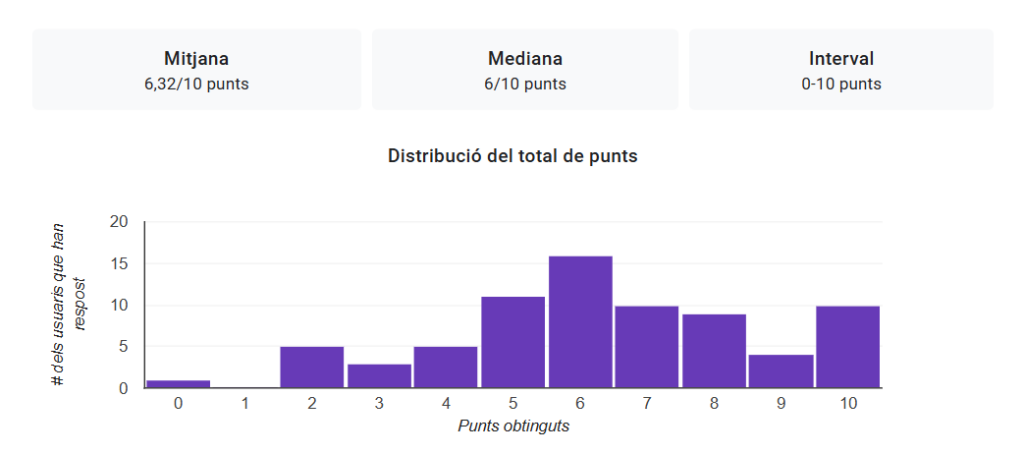
Task: Click the histogram bar for score 0
Action: click(x=178, y=383)
